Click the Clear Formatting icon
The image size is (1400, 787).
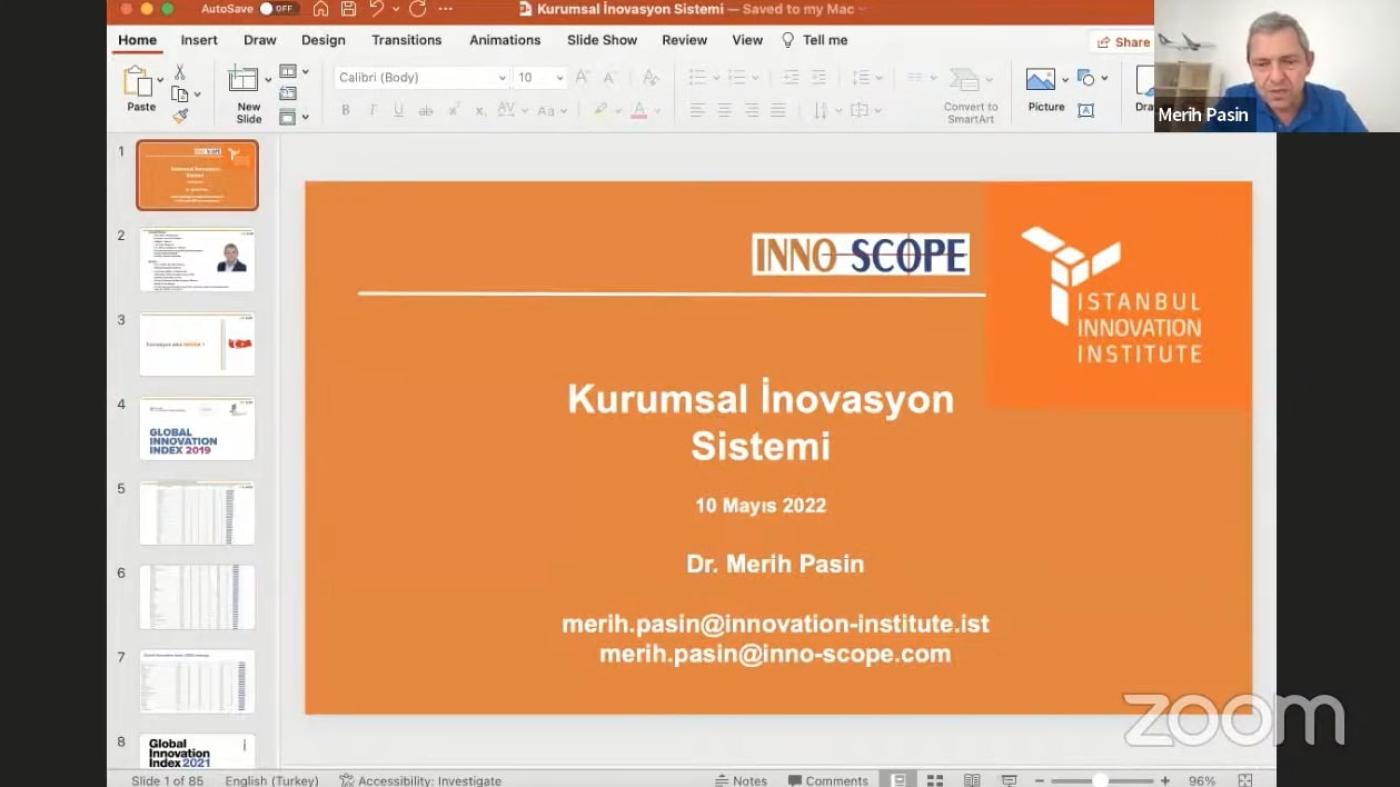651,77
